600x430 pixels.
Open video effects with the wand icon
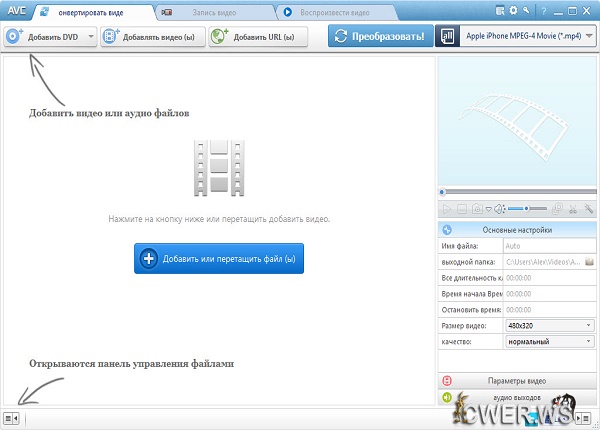coord(588,209)
